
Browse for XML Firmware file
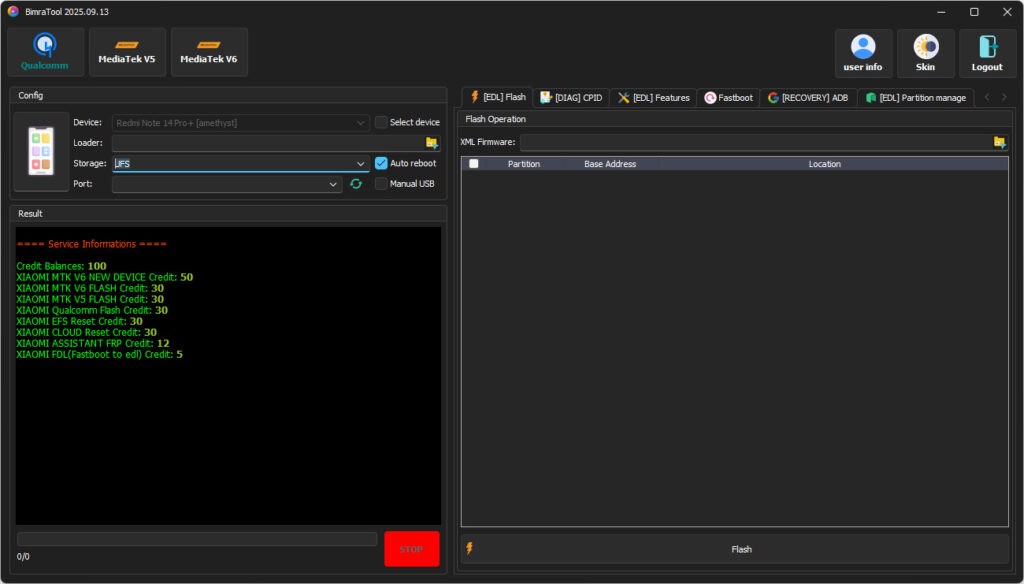point(999,142)
